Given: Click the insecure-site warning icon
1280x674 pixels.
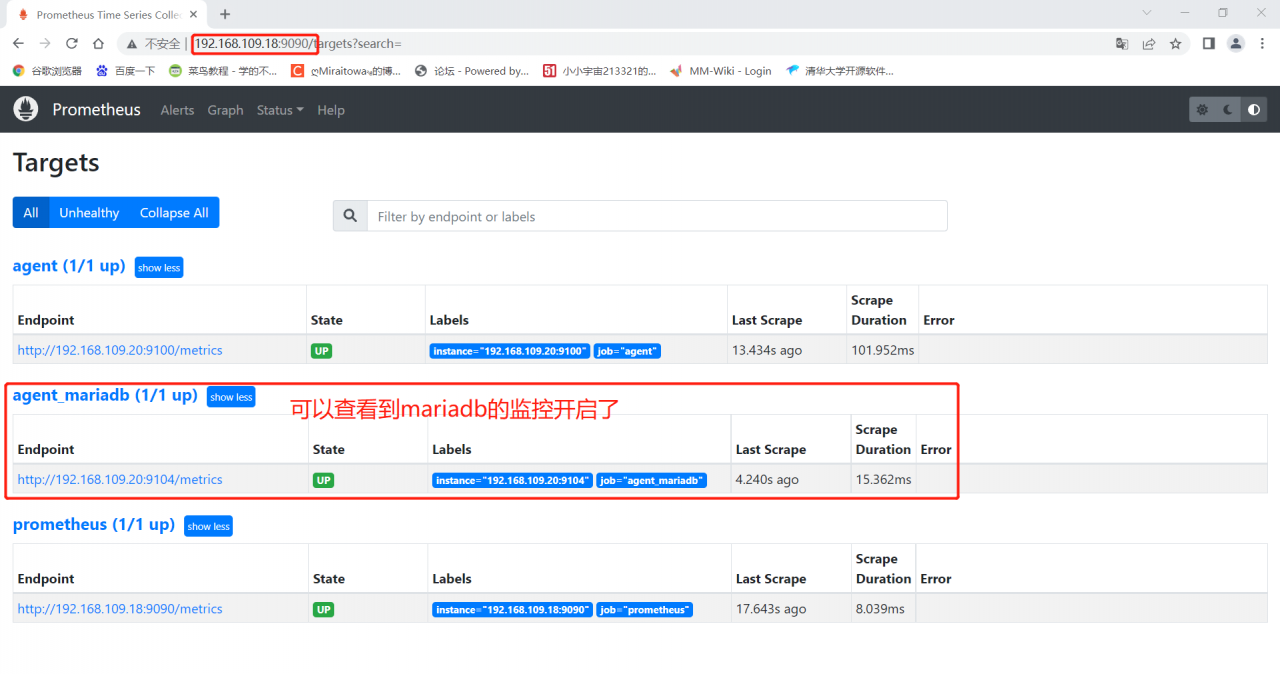Looking at the screenshot, I should (x=133, y=44).
